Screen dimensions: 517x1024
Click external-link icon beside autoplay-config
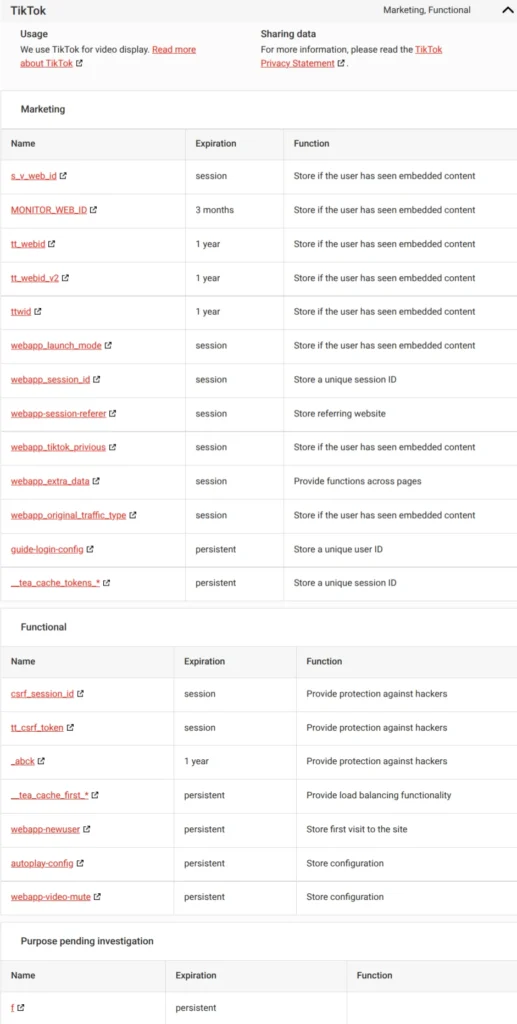[x=80, y=863]
